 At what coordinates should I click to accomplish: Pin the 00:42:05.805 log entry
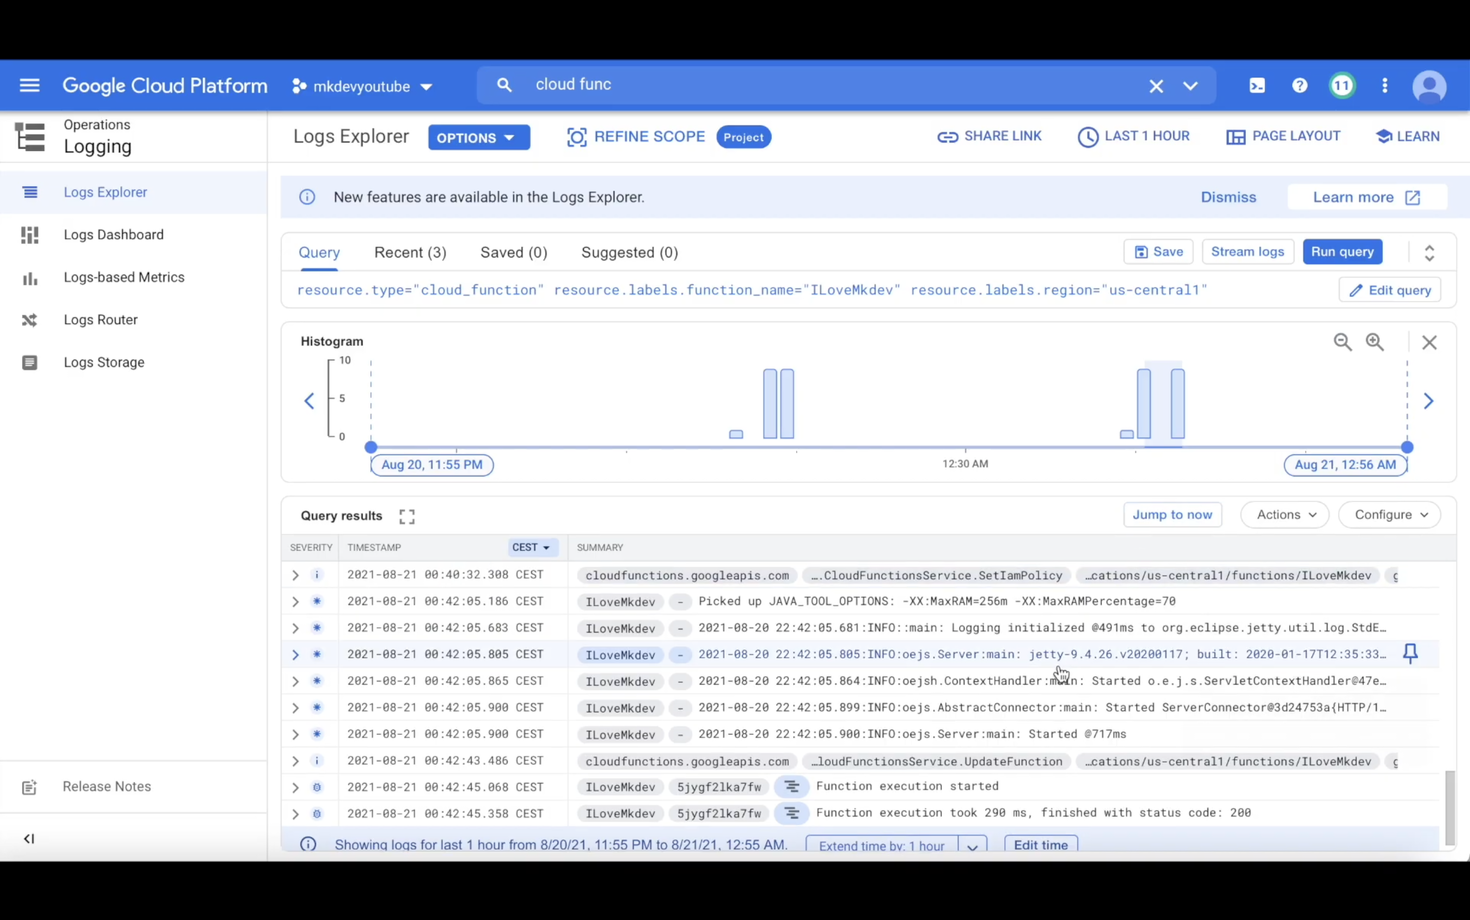point(1410,654)
